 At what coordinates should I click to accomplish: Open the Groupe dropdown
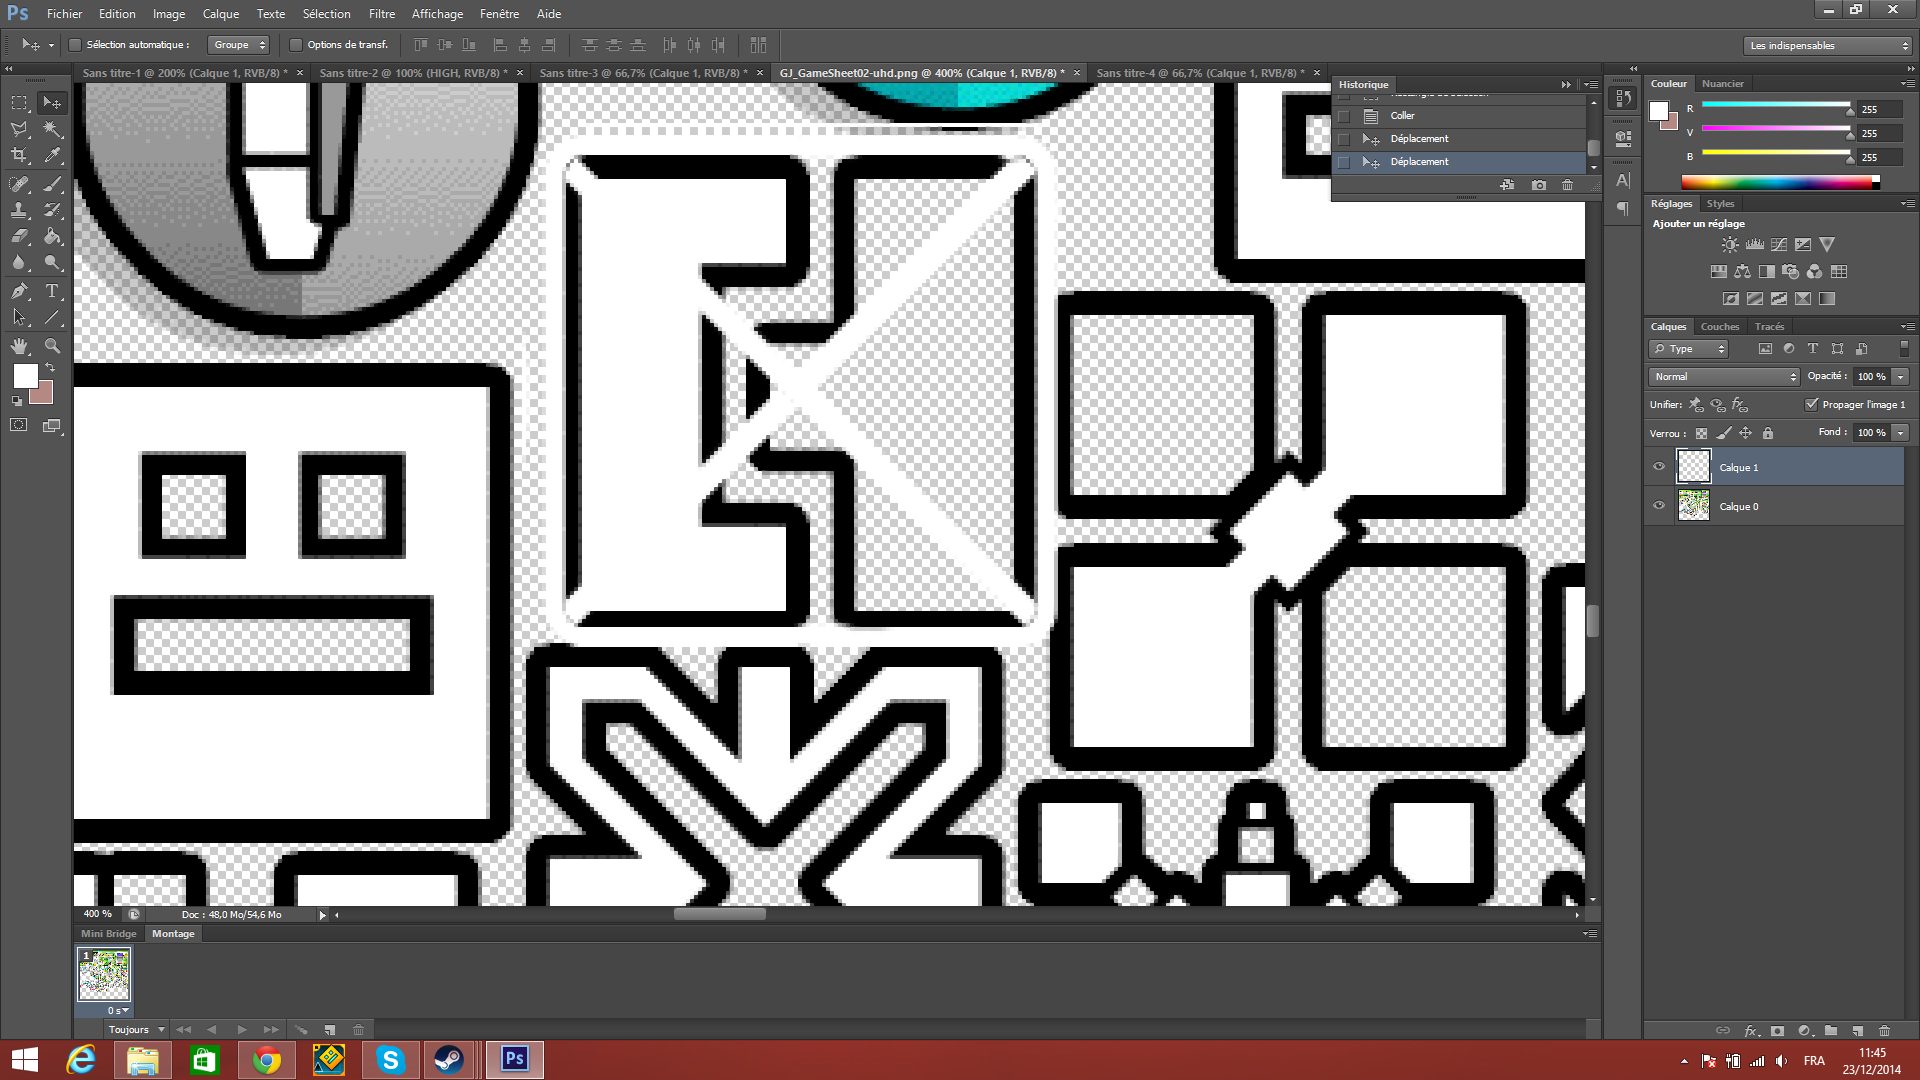pyautogui.click(x=239, y=45)
